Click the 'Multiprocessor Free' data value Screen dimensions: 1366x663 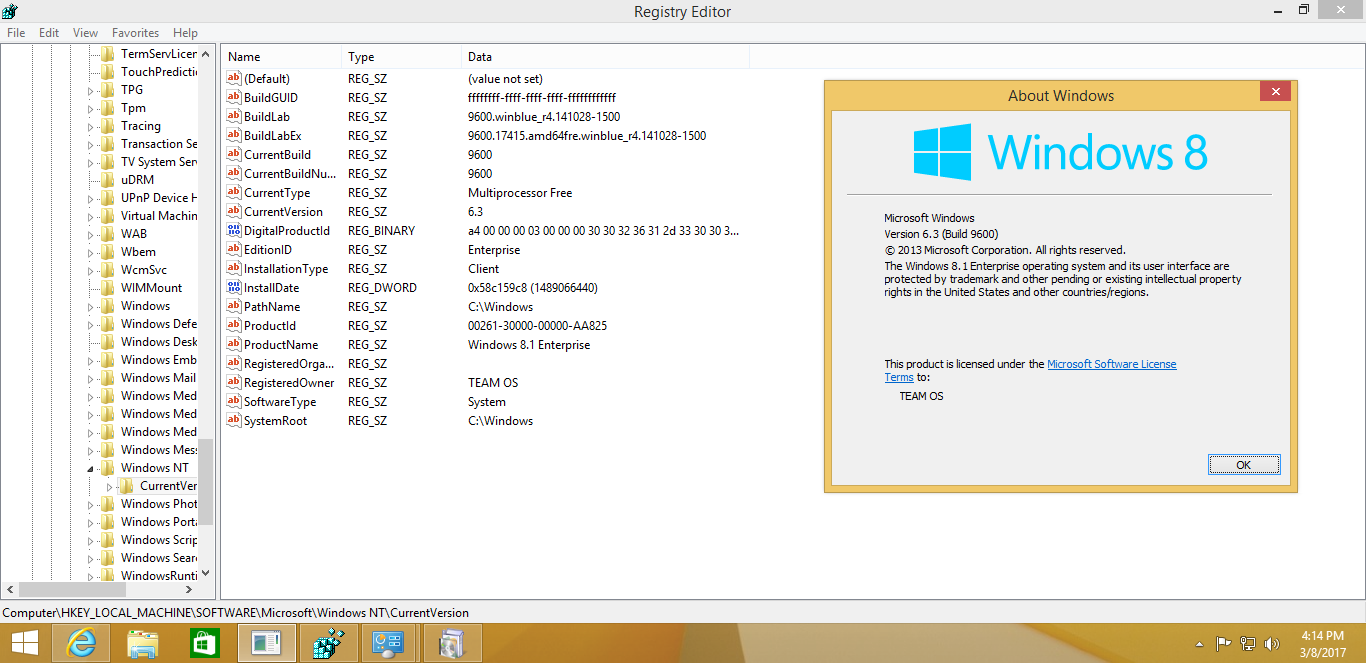520,193
